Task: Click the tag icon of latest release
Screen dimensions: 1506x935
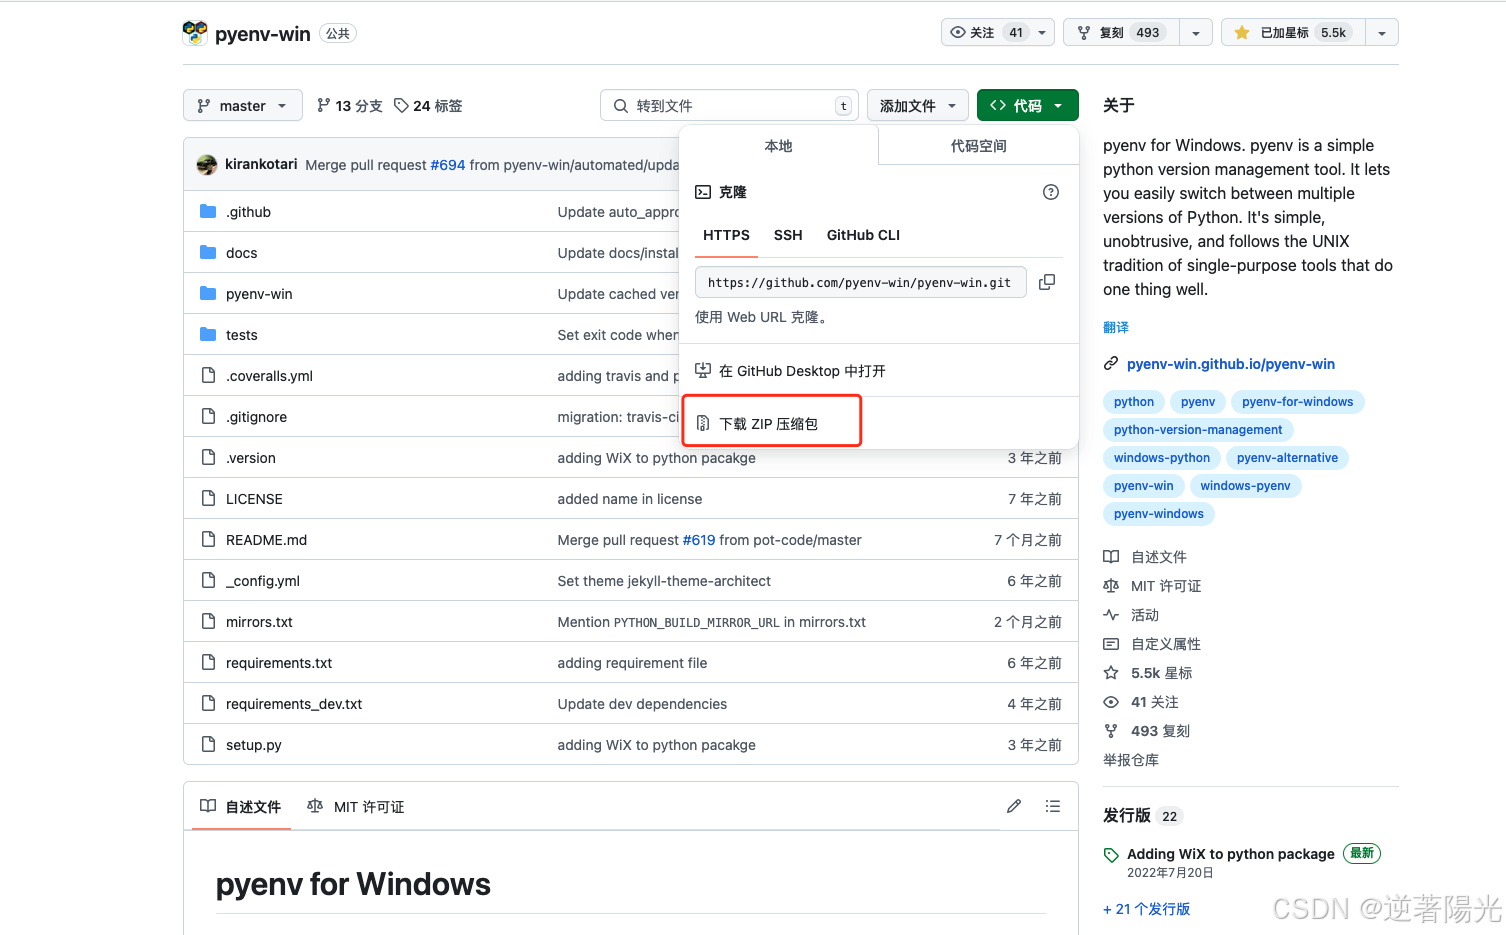Action: click(1111, 855)
